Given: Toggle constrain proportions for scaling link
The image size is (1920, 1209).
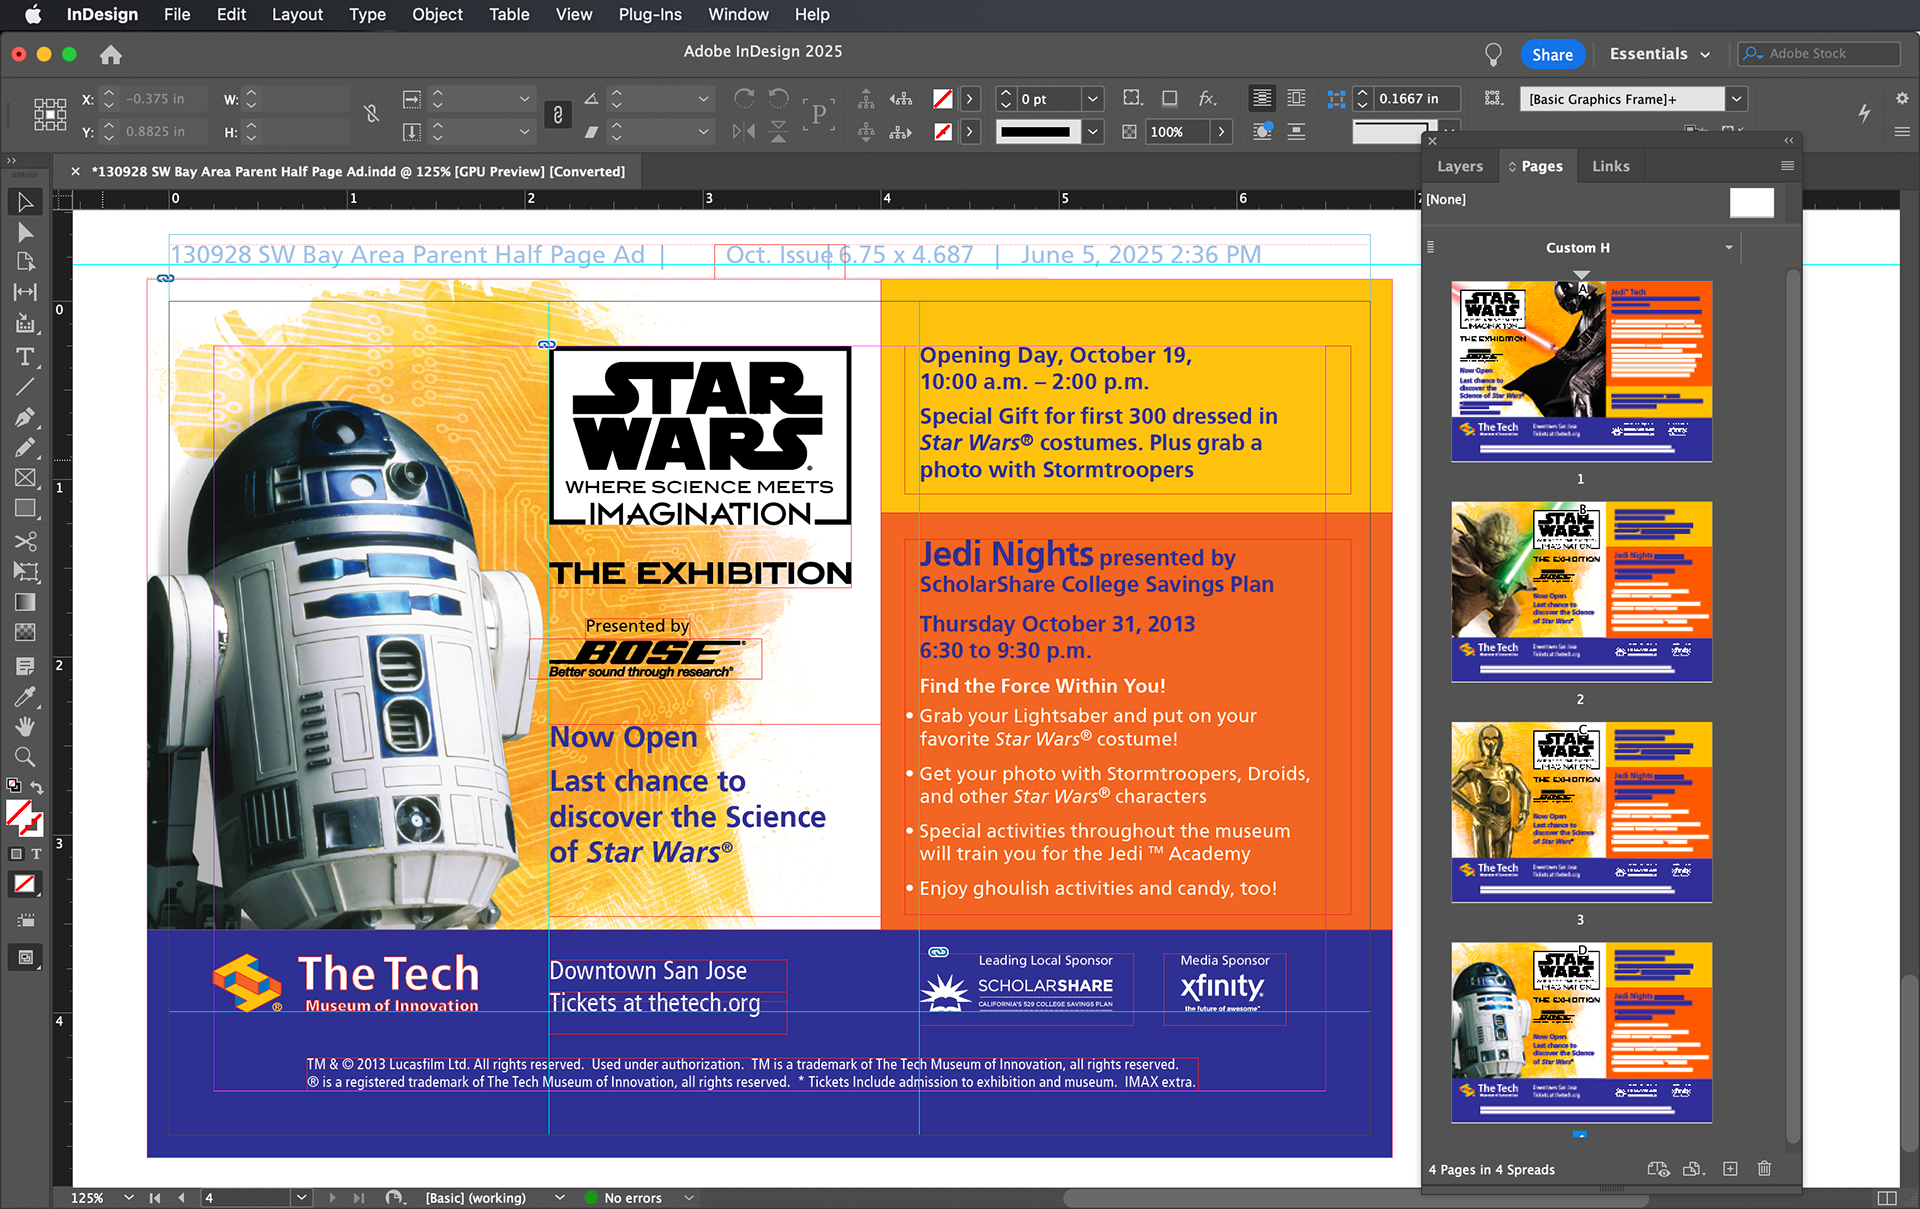Looking at the screenshot, I should [558, 114].
